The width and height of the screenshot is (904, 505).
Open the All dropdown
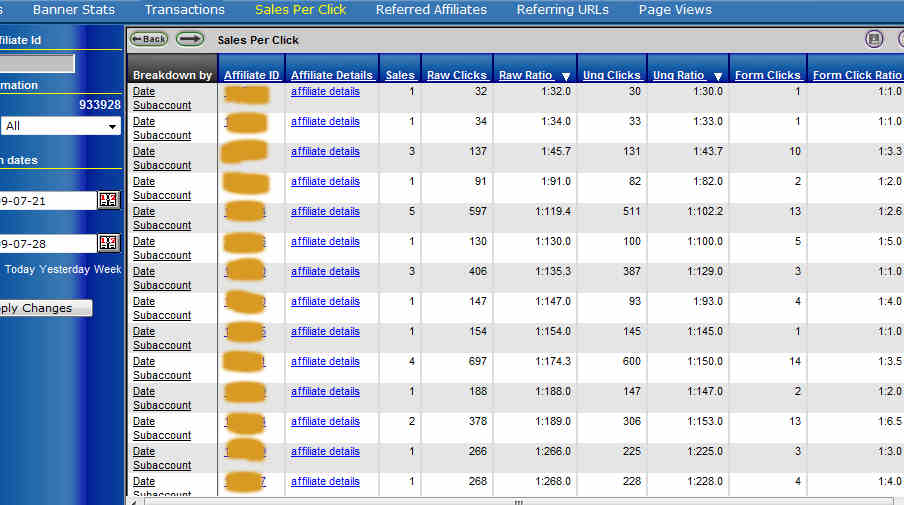(x=61, y=126)
